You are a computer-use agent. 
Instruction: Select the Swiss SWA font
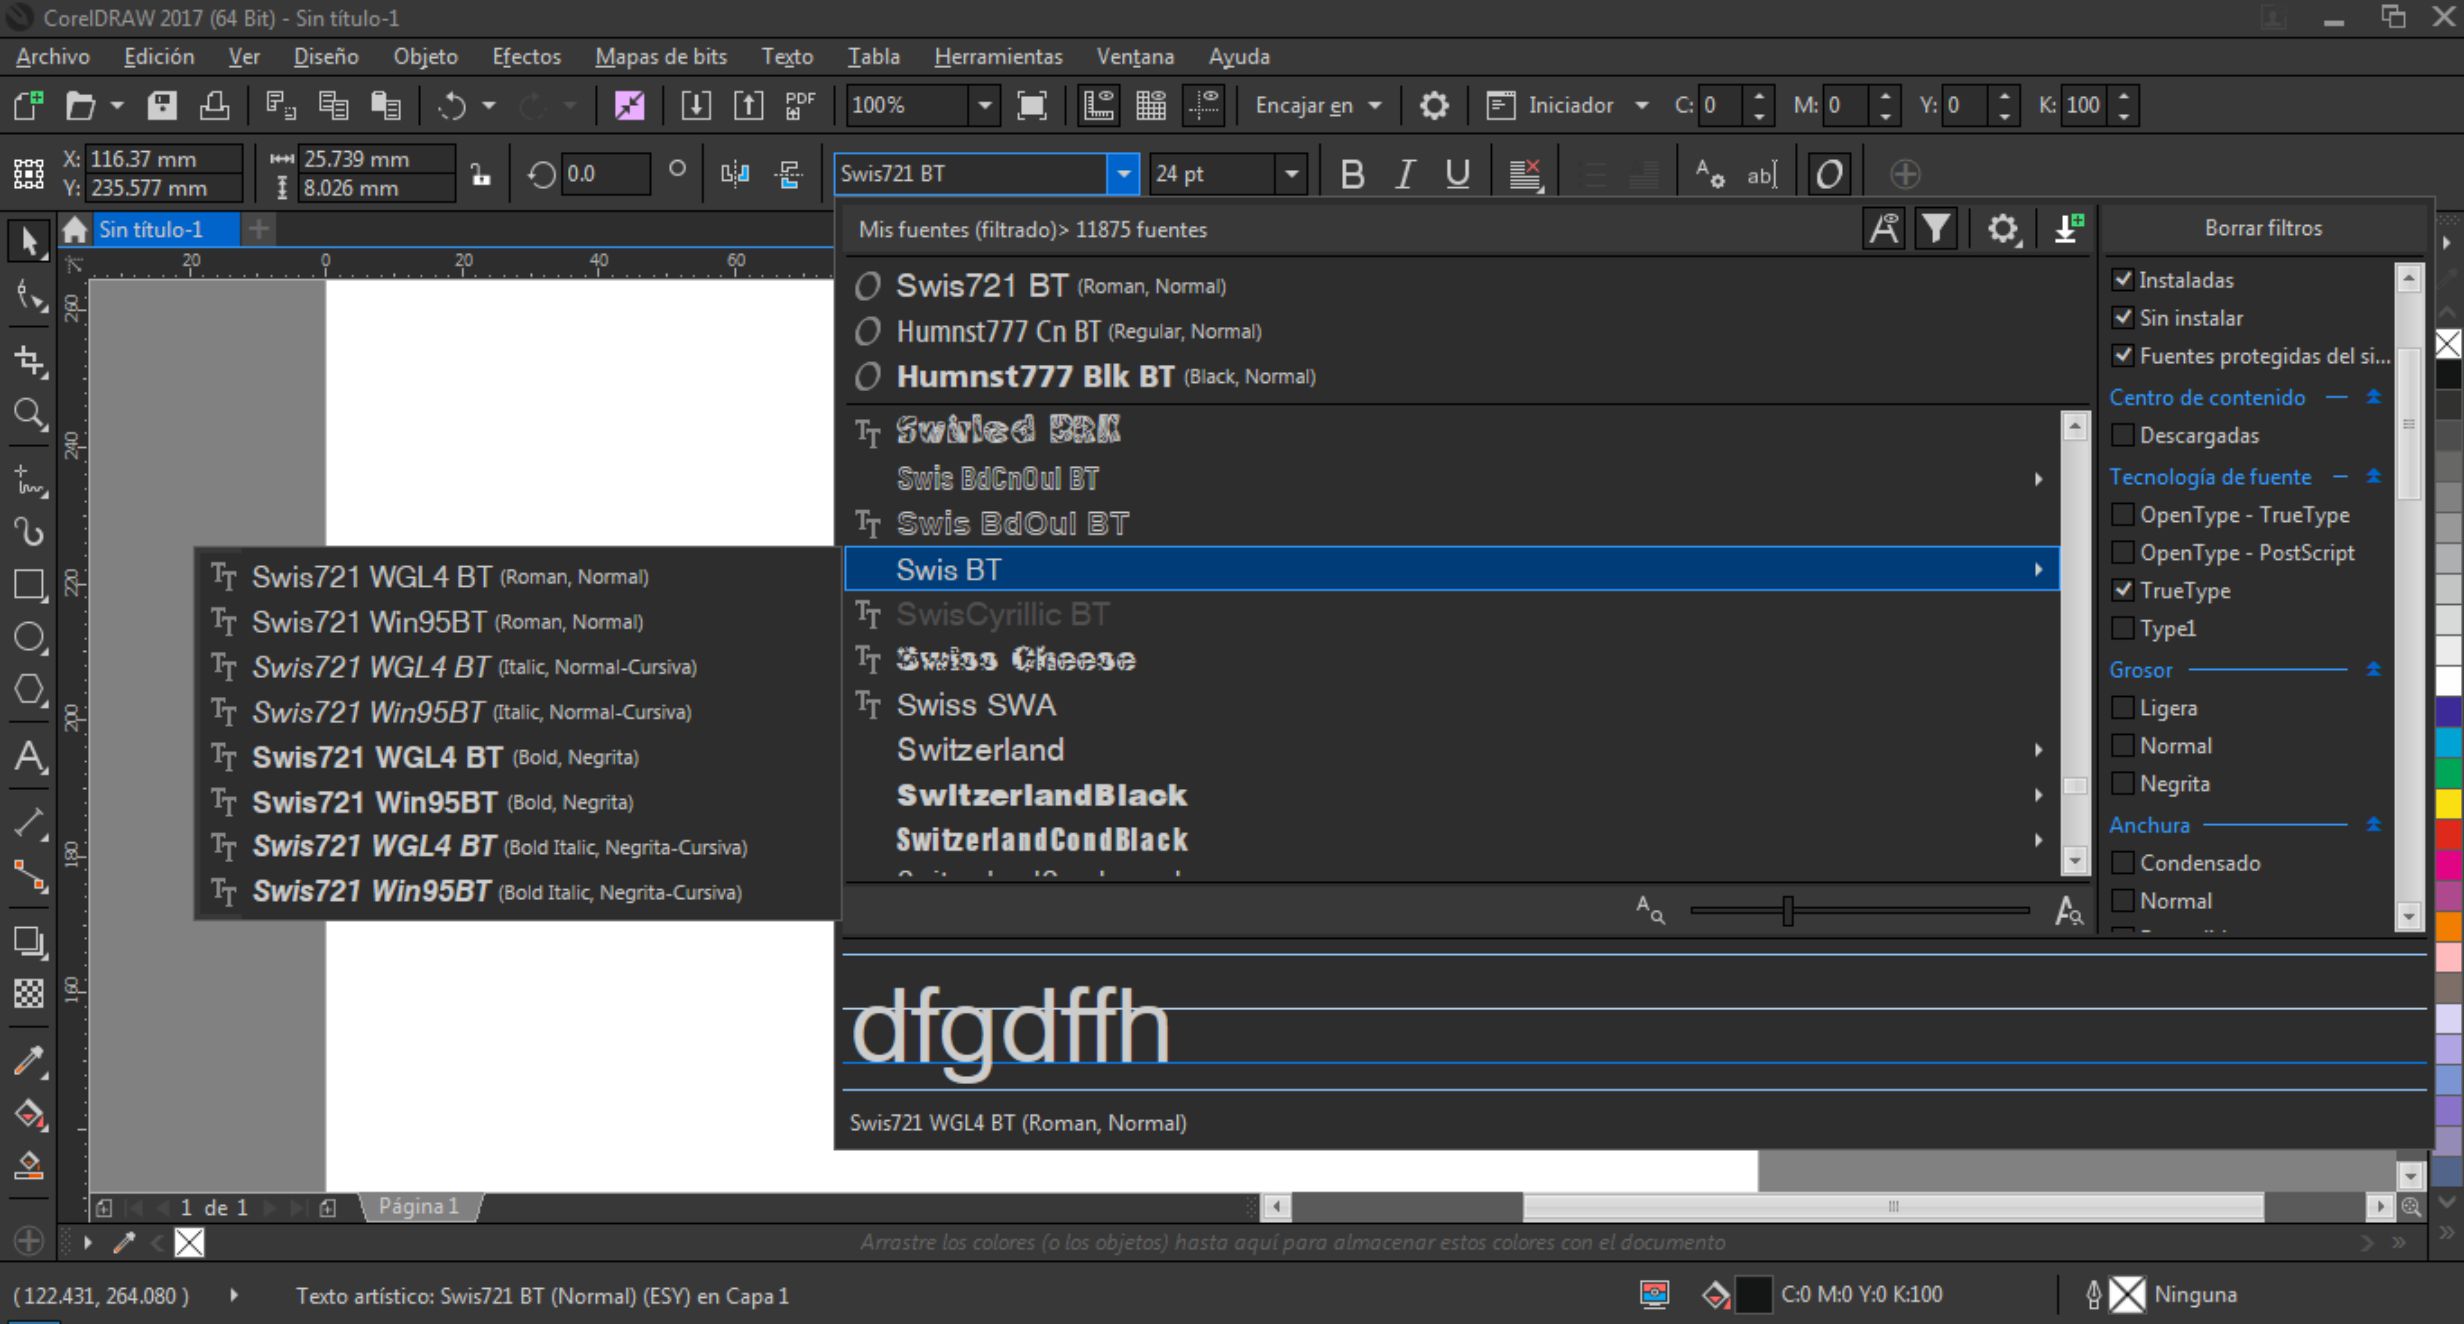(1452, 705)
